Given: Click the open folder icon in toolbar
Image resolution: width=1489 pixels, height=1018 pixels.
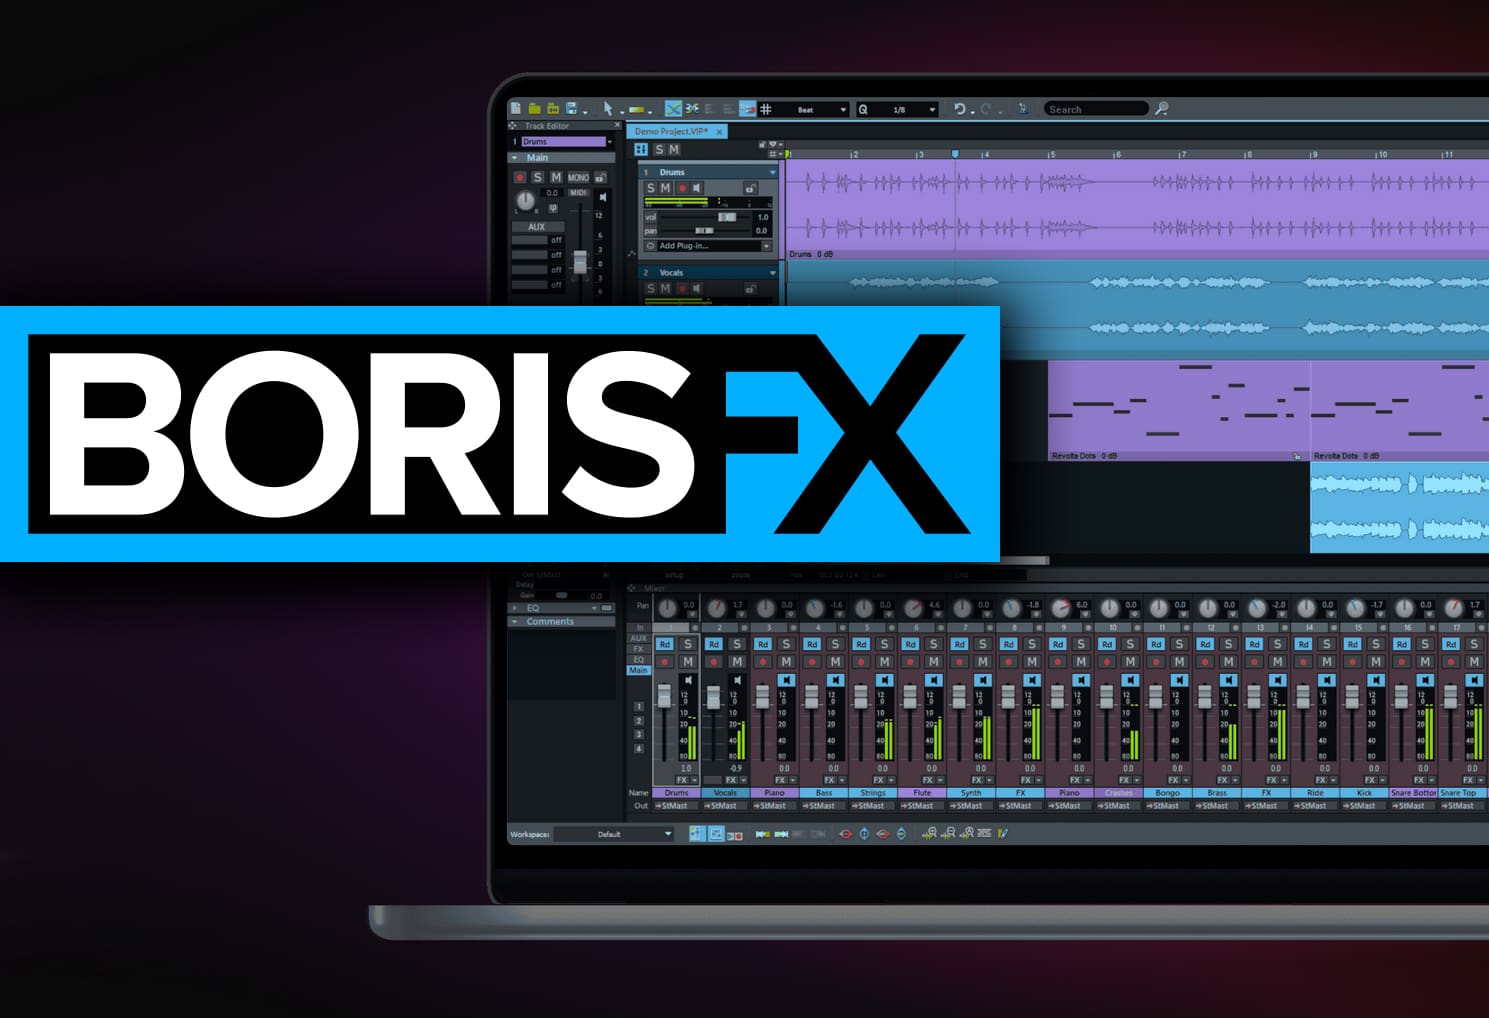Looking at the screenshot, I should 535,109.
